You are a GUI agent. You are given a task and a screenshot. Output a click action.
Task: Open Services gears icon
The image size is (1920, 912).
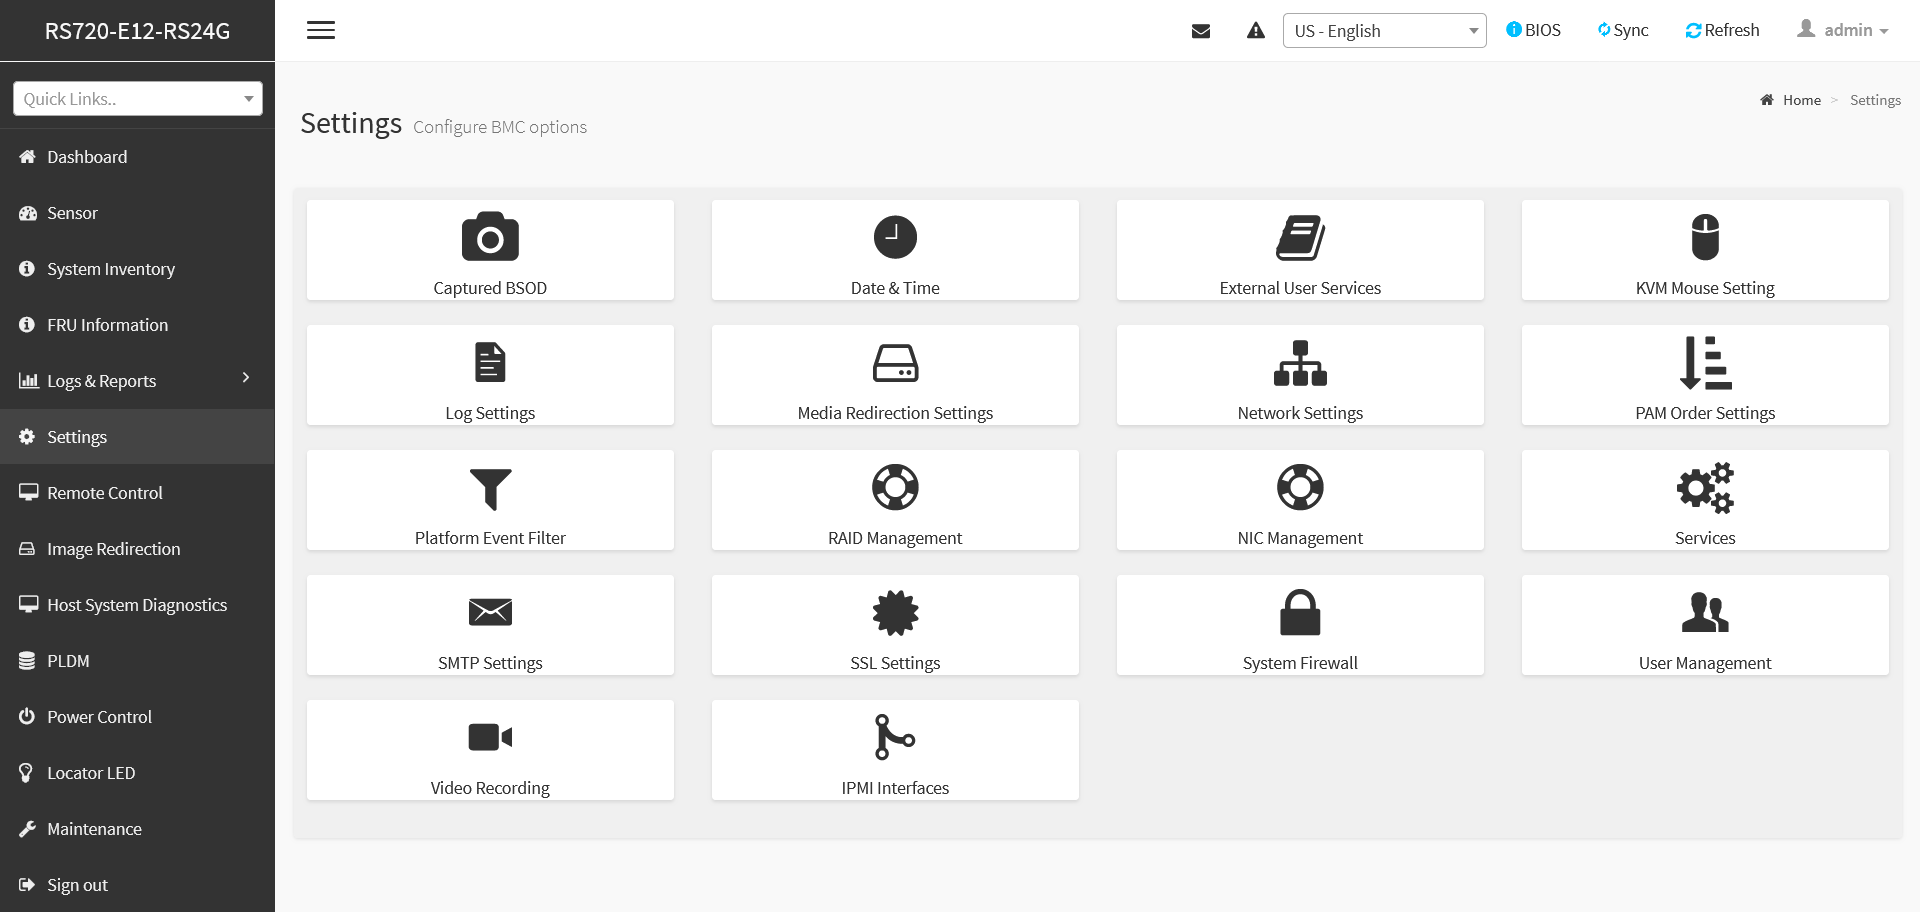[1705, 488]
